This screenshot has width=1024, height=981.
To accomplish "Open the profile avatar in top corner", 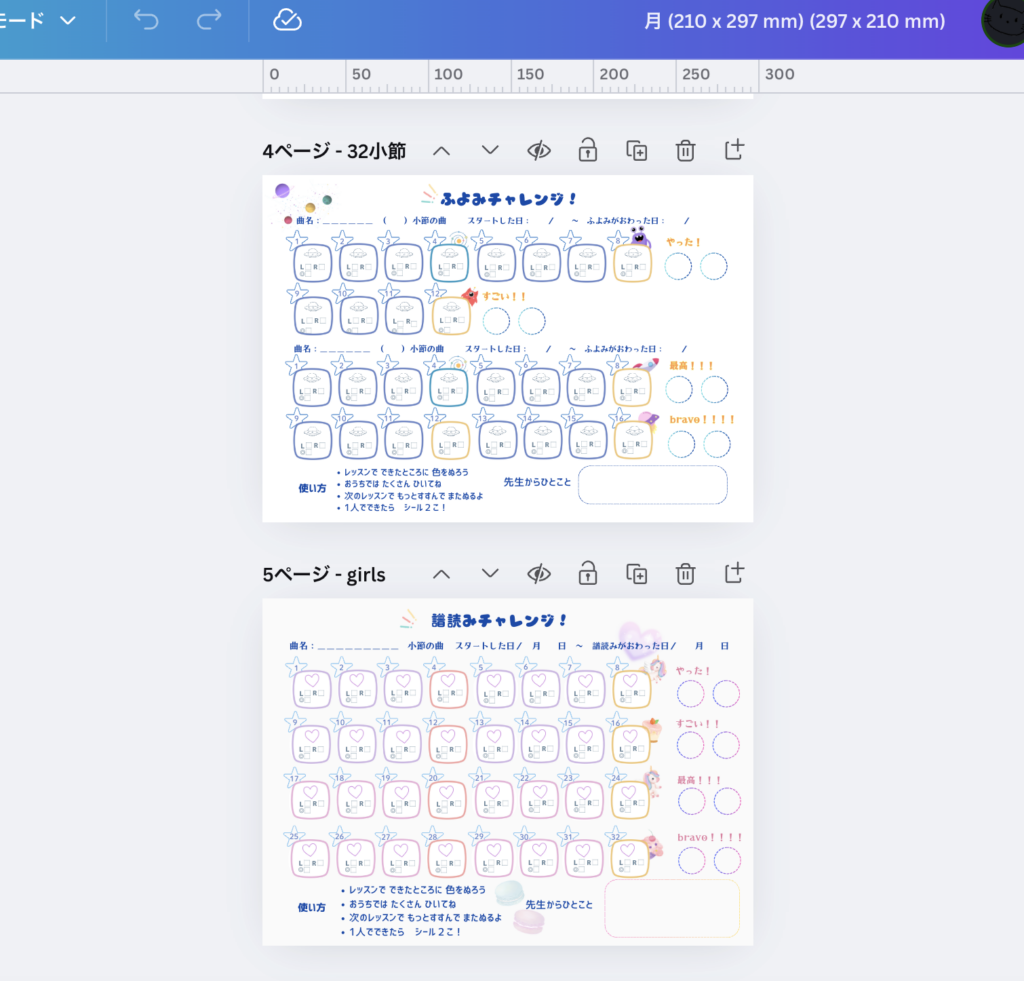I will (x=1002, y=22).
